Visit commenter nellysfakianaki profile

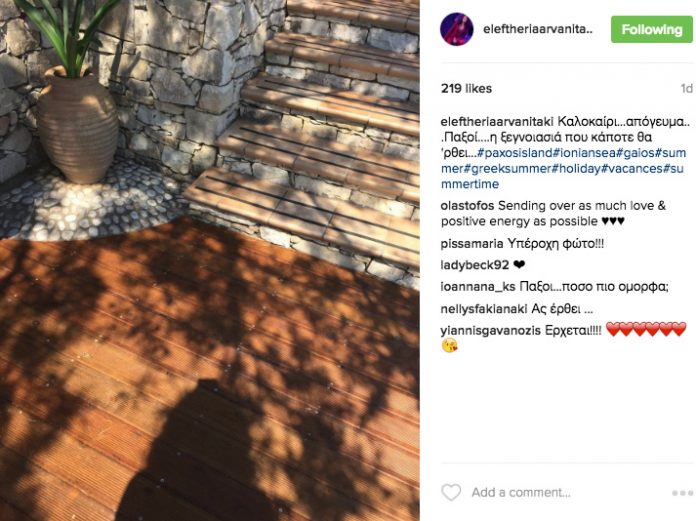click(x=484, y=309)
